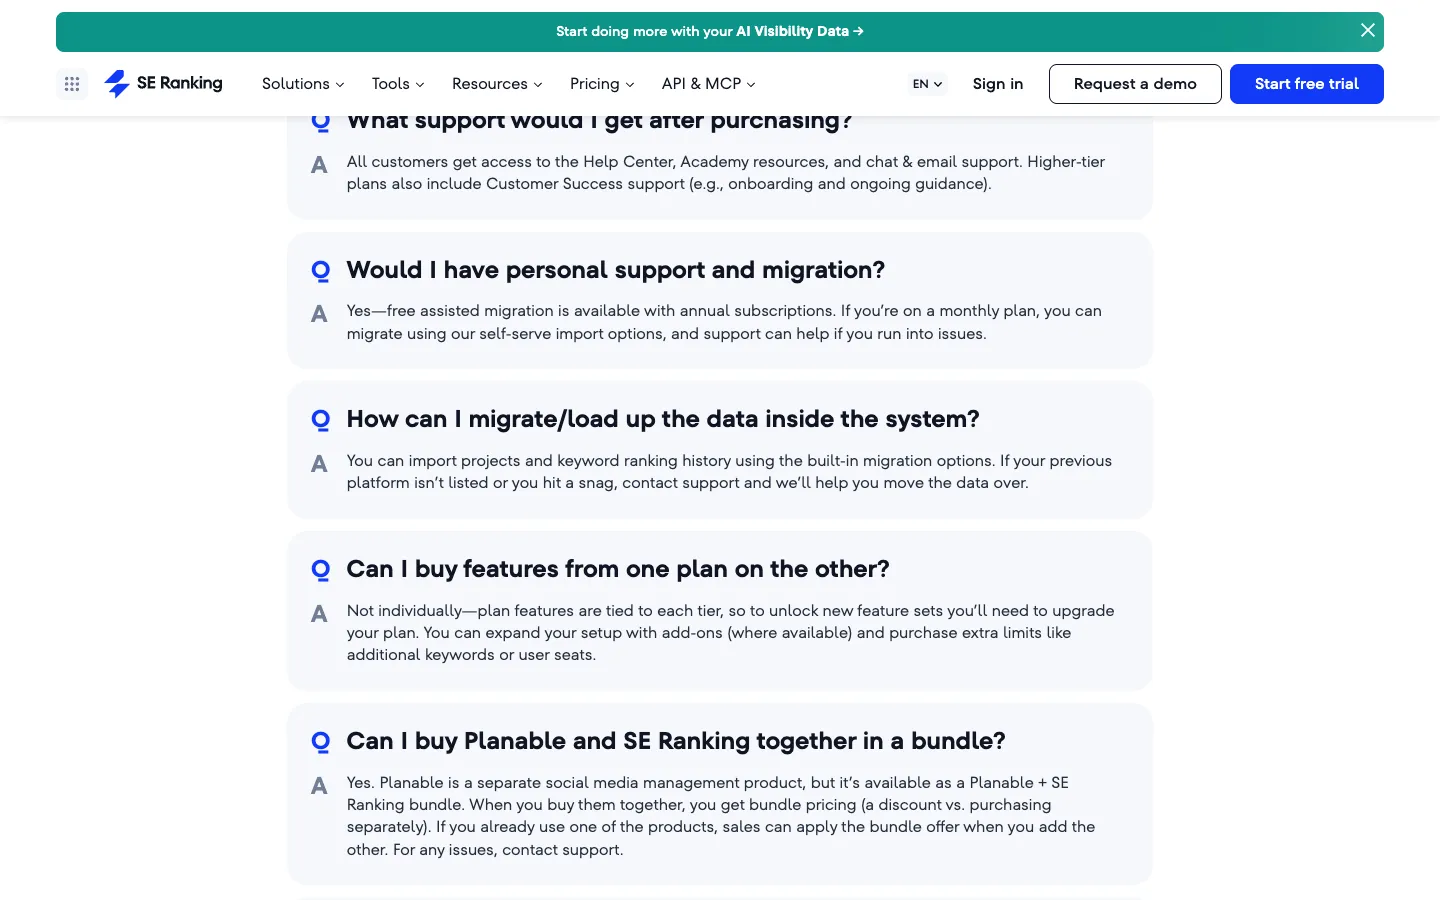Select the 'Can I buy features' question heading
The height and width of the screenshot is (900, 1440).
click(x=618, y=569)
